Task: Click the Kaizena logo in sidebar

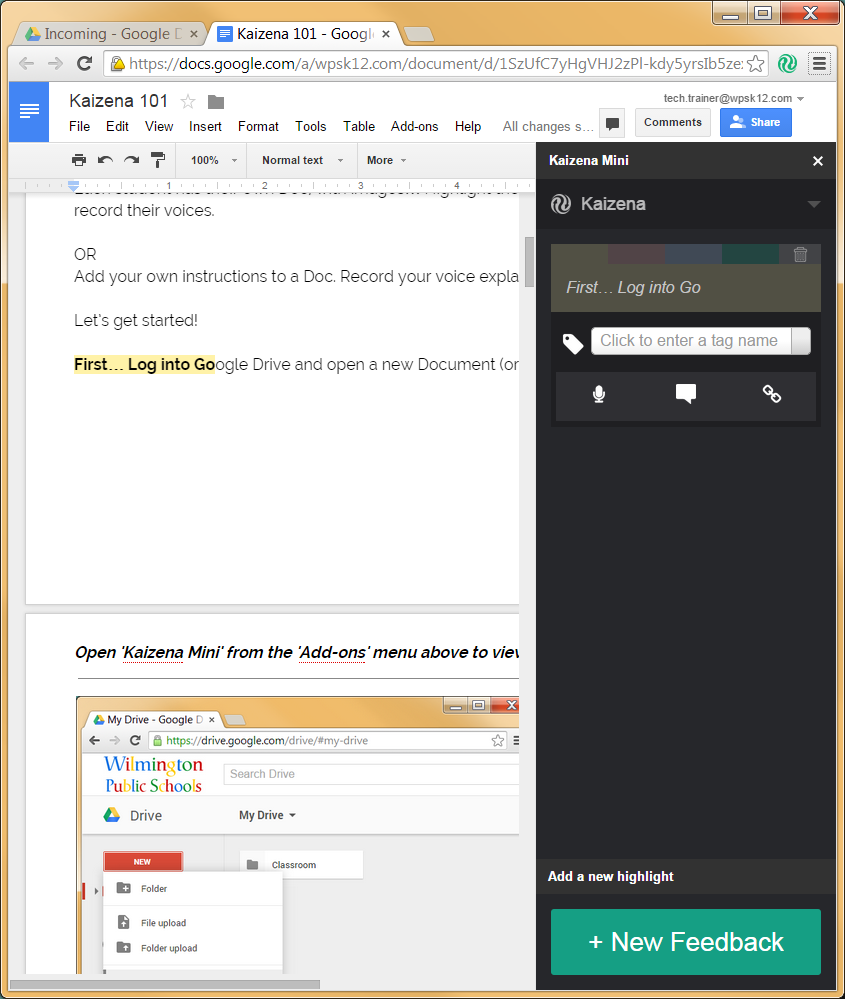Action: 561,204
